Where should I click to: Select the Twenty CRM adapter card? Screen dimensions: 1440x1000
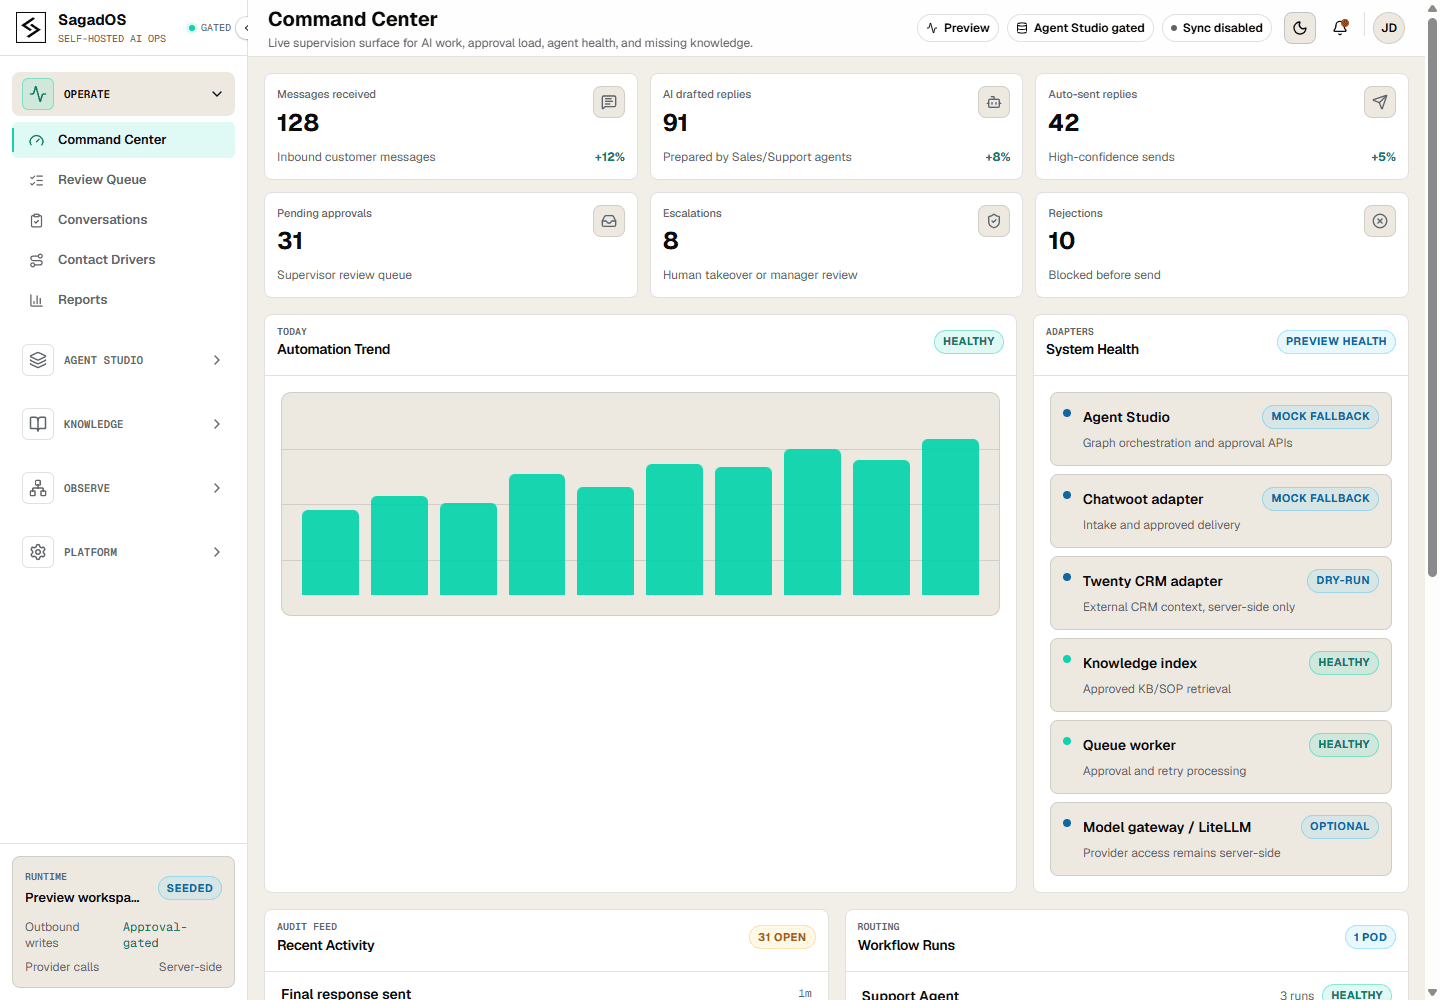[x=1221, y=593]
